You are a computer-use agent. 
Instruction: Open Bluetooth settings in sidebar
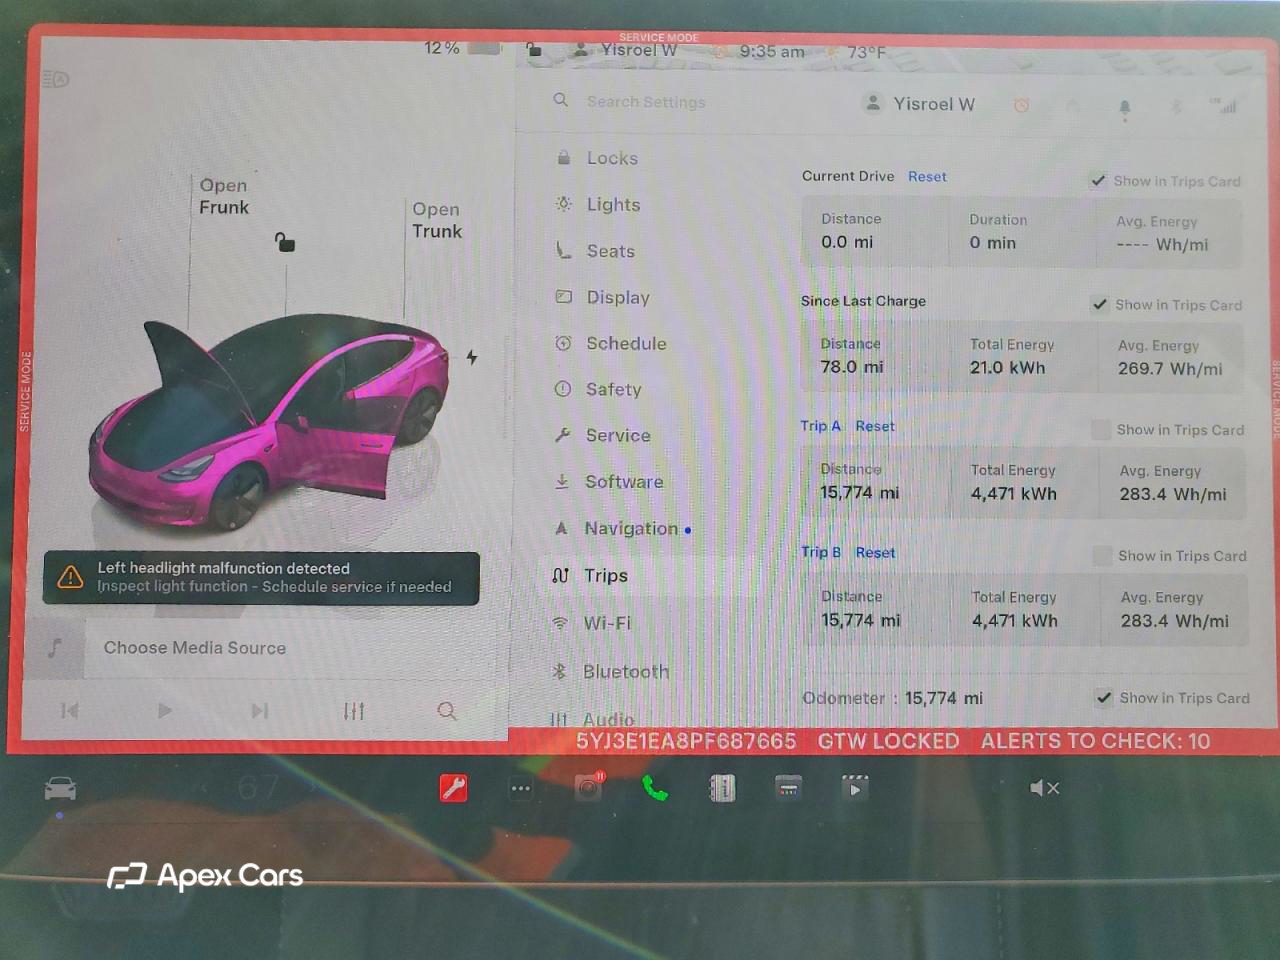click(626, 671)
